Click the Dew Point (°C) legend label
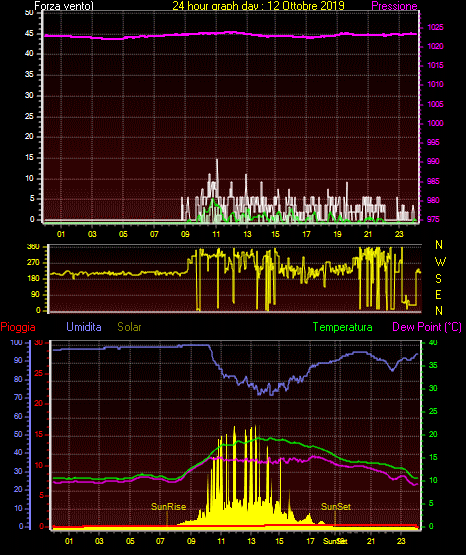Viewport: 466px width, 555px height. coord(427,327)
